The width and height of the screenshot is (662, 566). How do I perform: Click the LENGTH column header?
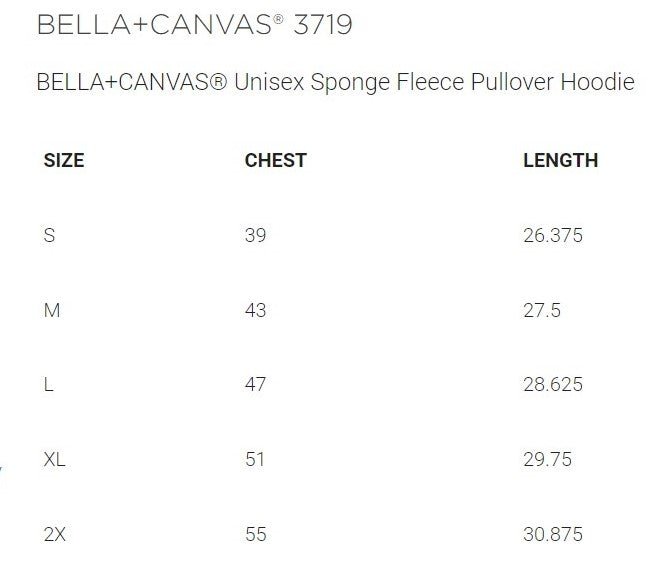click(560, 160)
